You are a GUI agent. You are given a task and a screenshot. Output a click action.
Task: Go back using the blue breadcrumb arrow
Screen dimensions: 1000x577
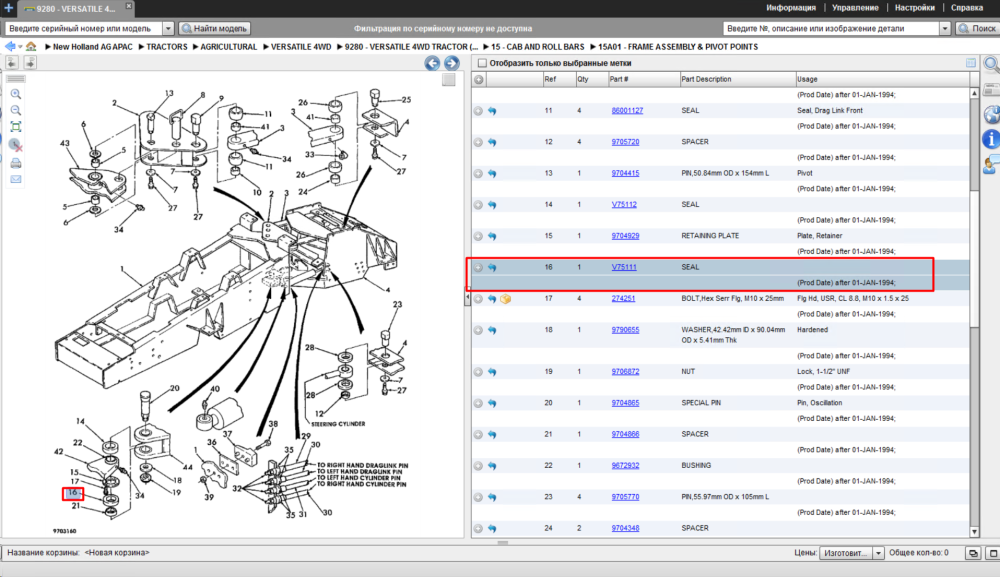(x=10, y=47)
